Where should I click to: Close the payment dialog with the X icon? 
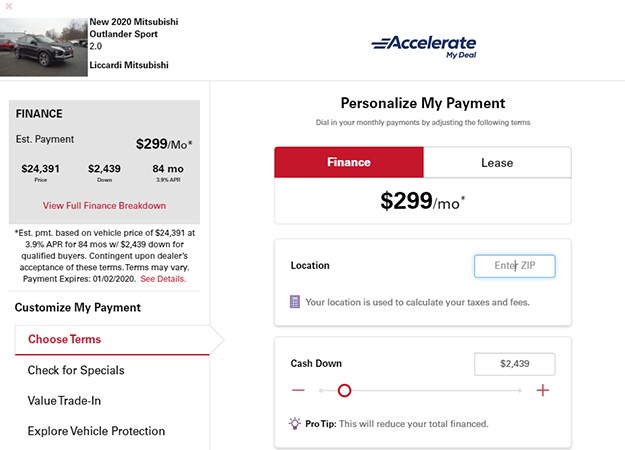point(8,6)
